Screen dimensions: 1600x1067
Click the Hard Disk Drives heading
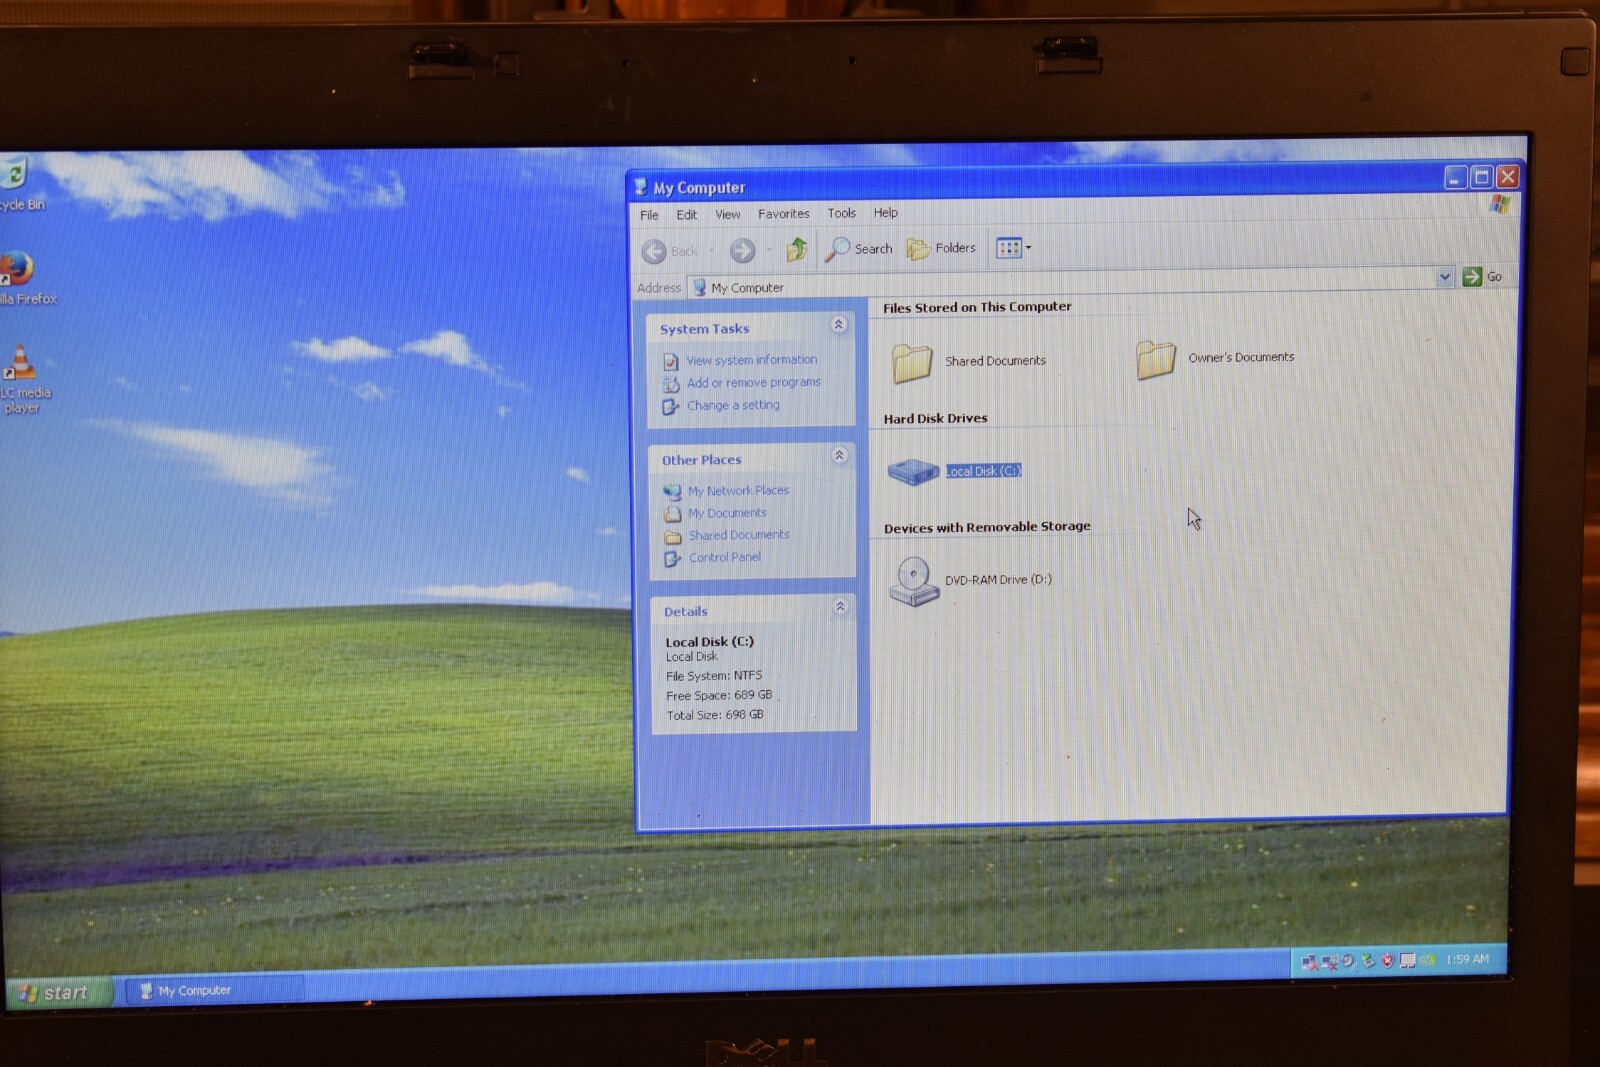coord(935,418)
